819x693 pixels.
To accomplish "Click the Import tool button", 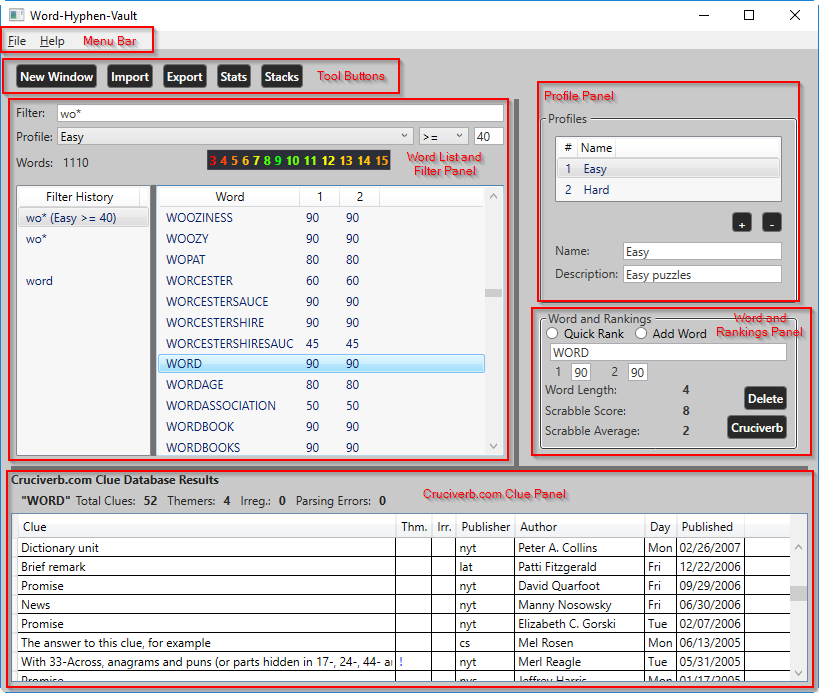I will [x=130, y=77].
